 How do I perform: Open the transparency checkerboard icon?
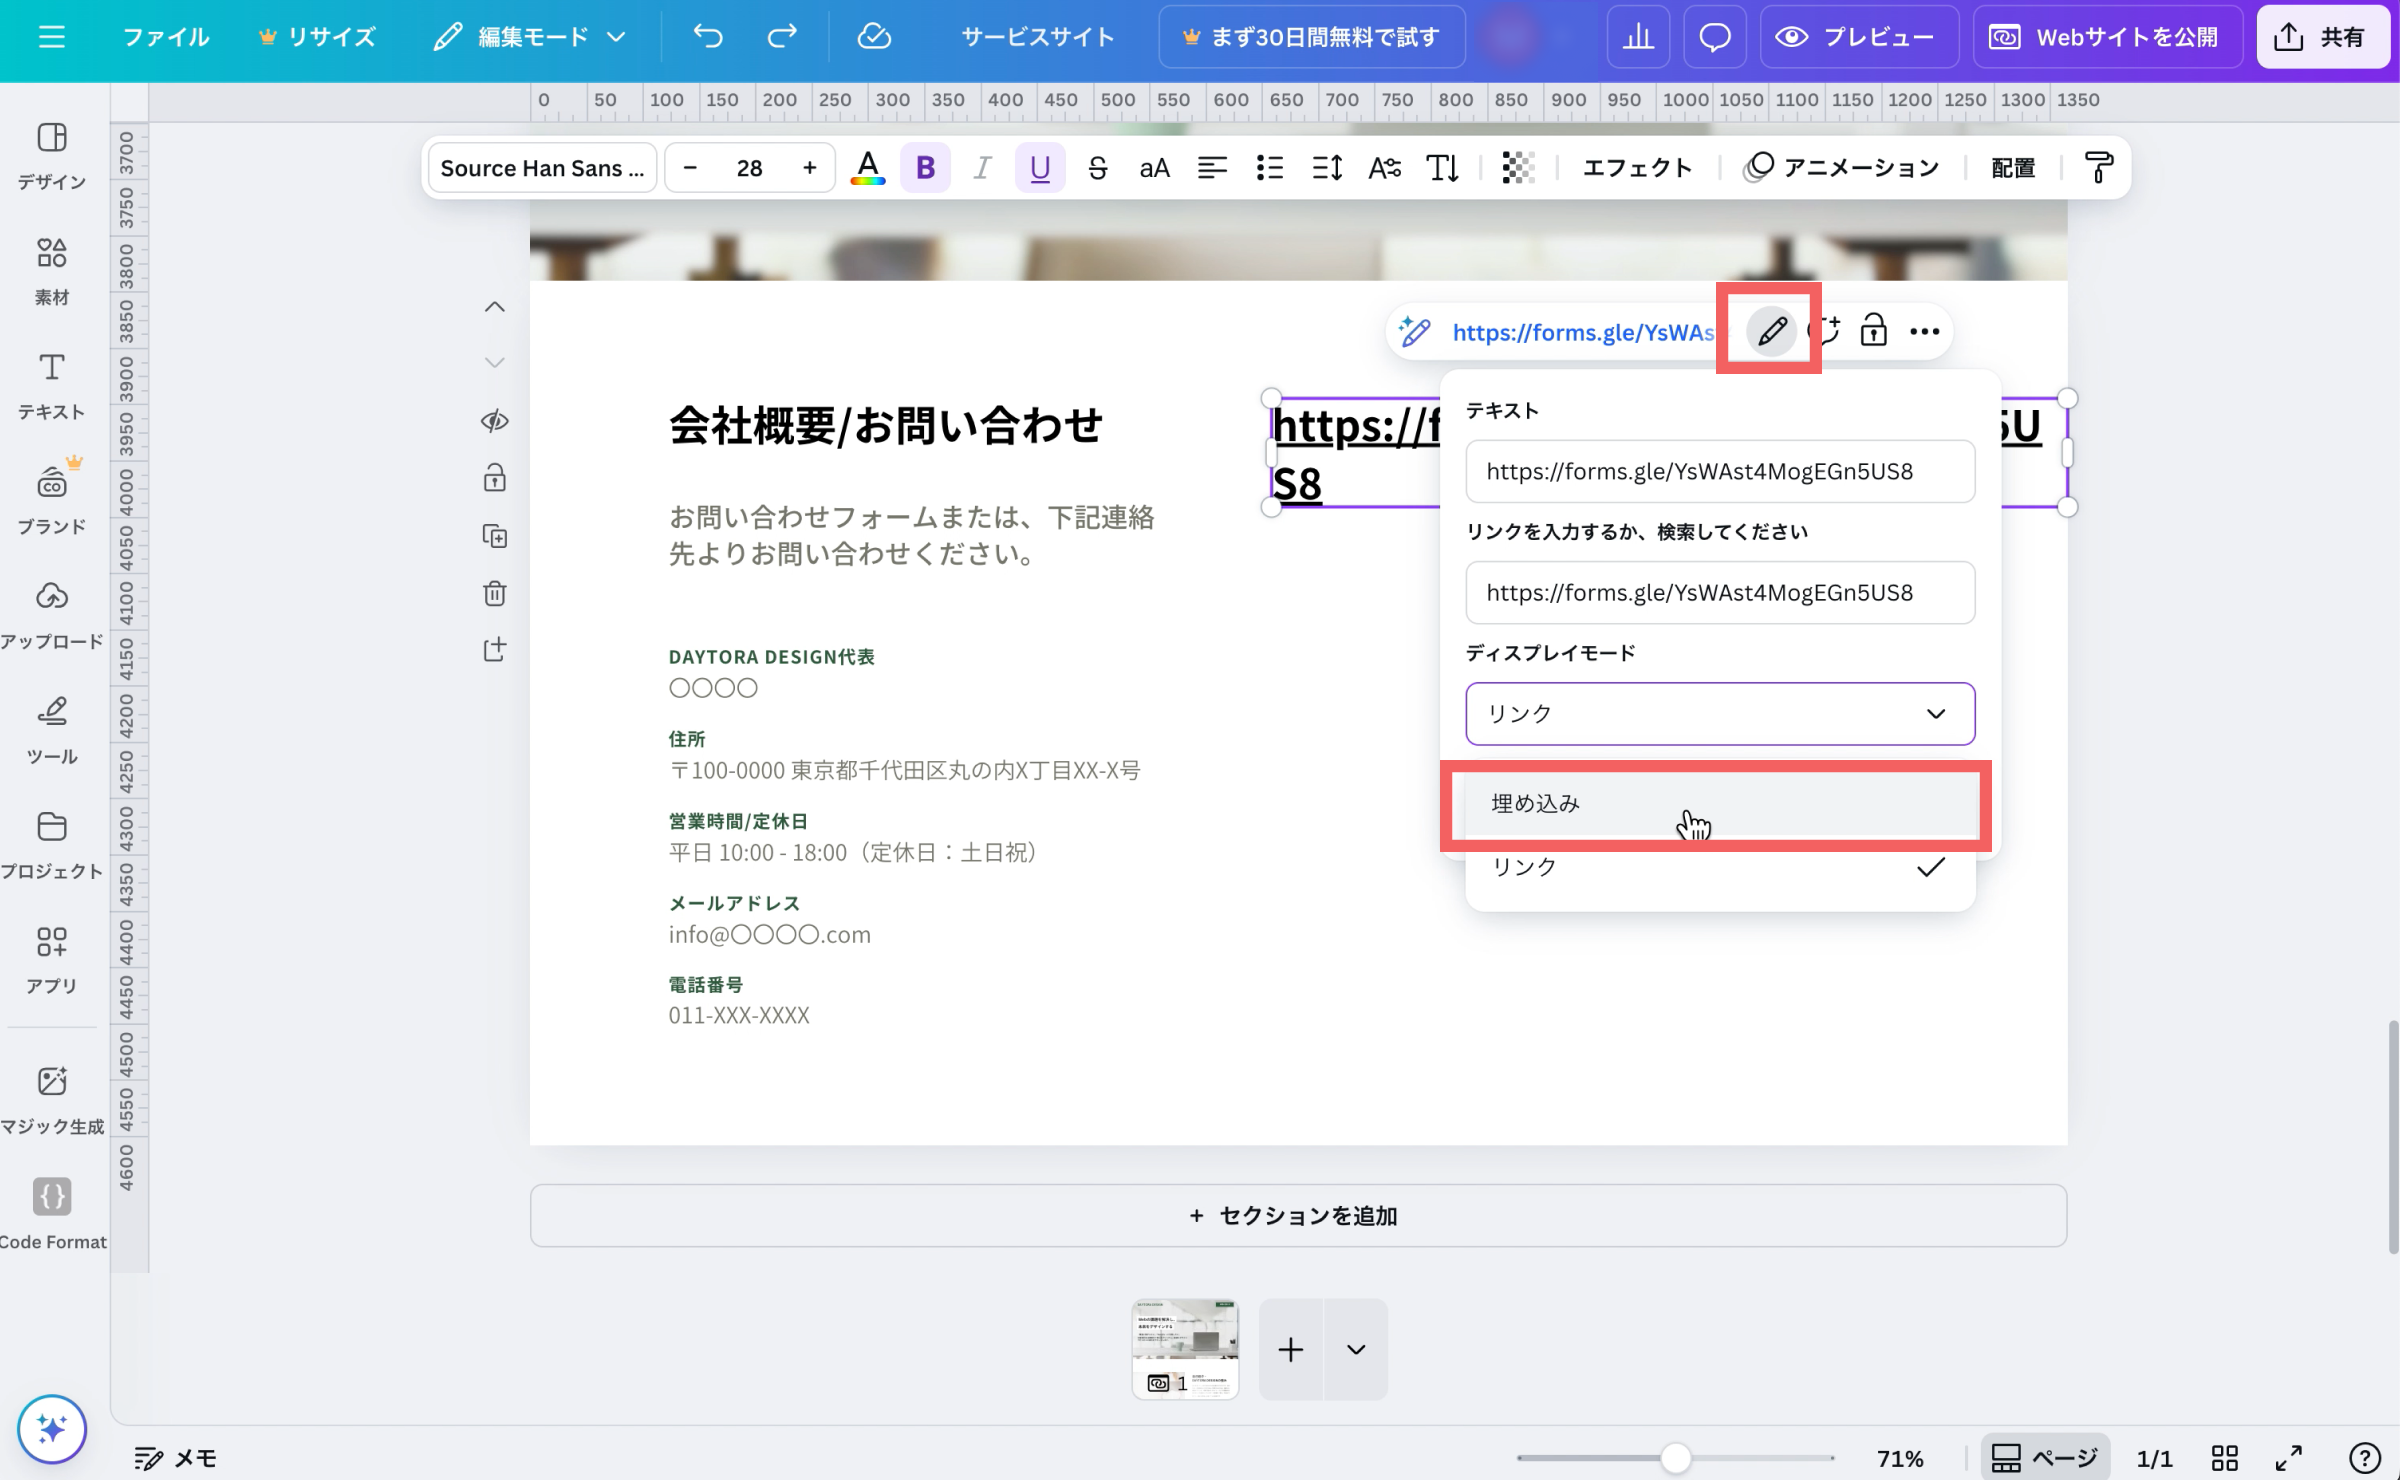click(1518, 167)
